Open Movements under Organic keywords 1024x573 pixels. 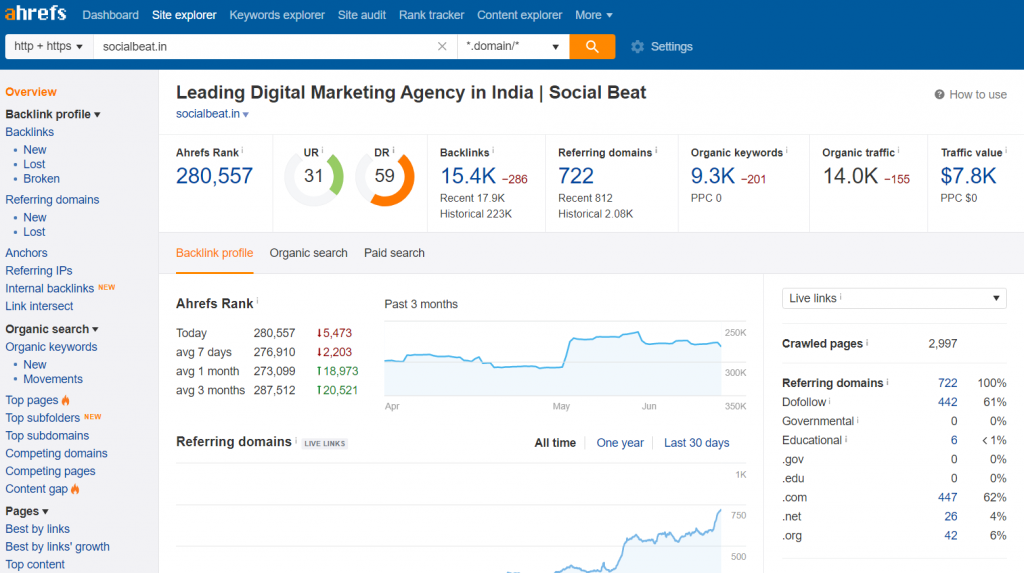click(53, 379)
